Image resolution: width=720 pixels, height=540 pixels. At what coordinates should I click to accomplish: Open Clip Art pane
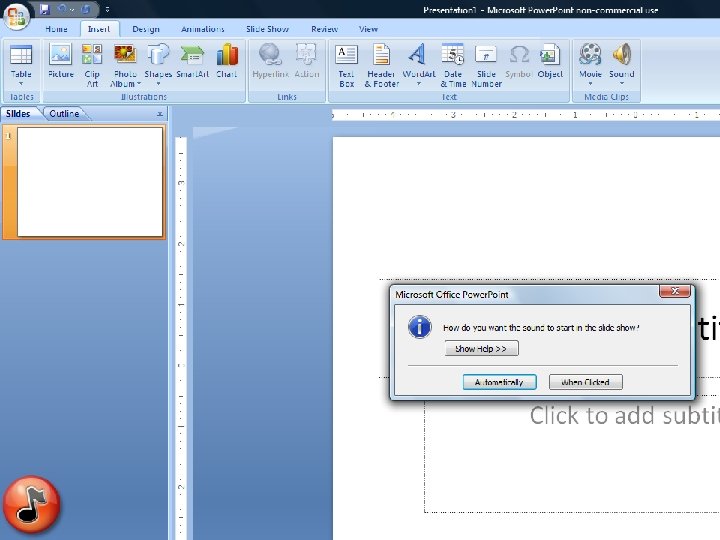[x=92, y=65]
